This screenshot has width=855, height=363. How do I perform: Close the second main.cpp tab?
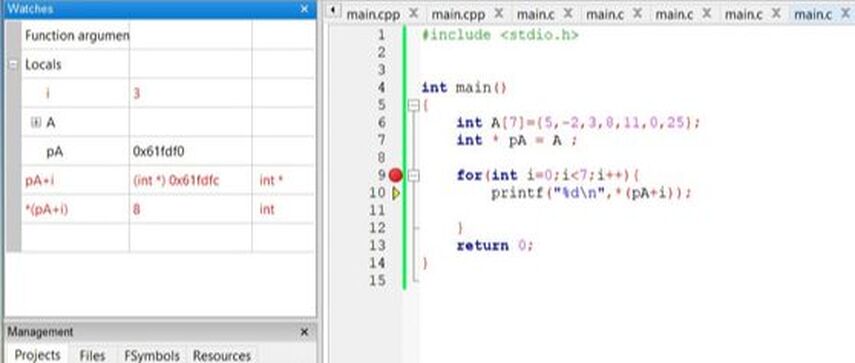point(498,14)
